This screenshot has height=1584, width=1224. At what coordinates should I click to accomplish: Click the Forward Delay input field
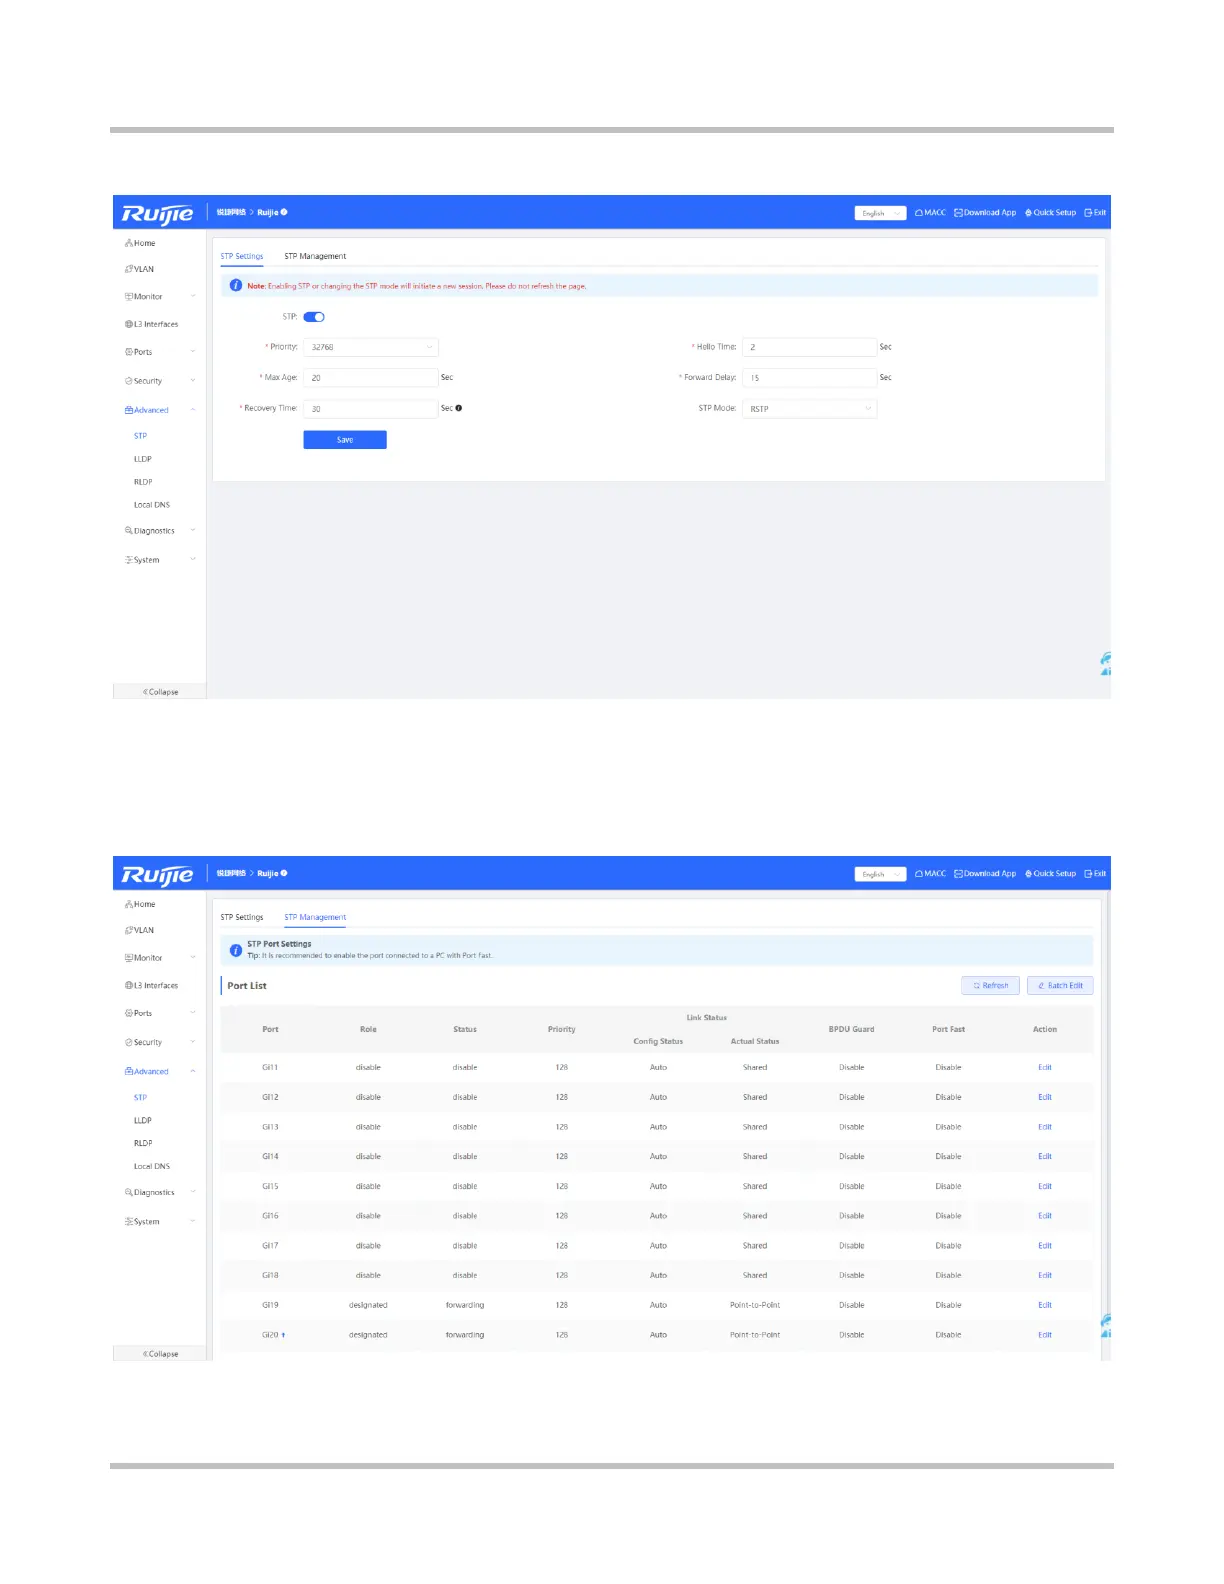point(810,377)
